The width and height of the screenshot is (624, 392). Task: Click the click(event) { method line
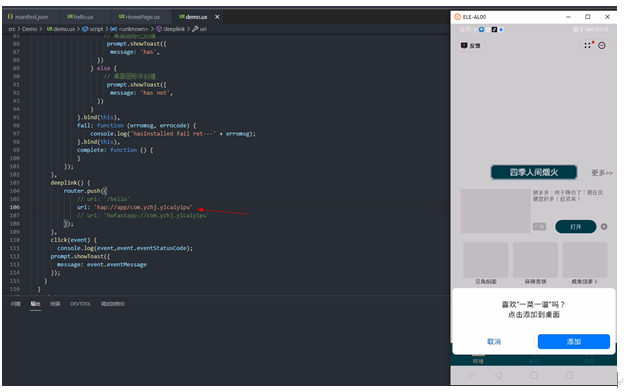pos(74,240)
